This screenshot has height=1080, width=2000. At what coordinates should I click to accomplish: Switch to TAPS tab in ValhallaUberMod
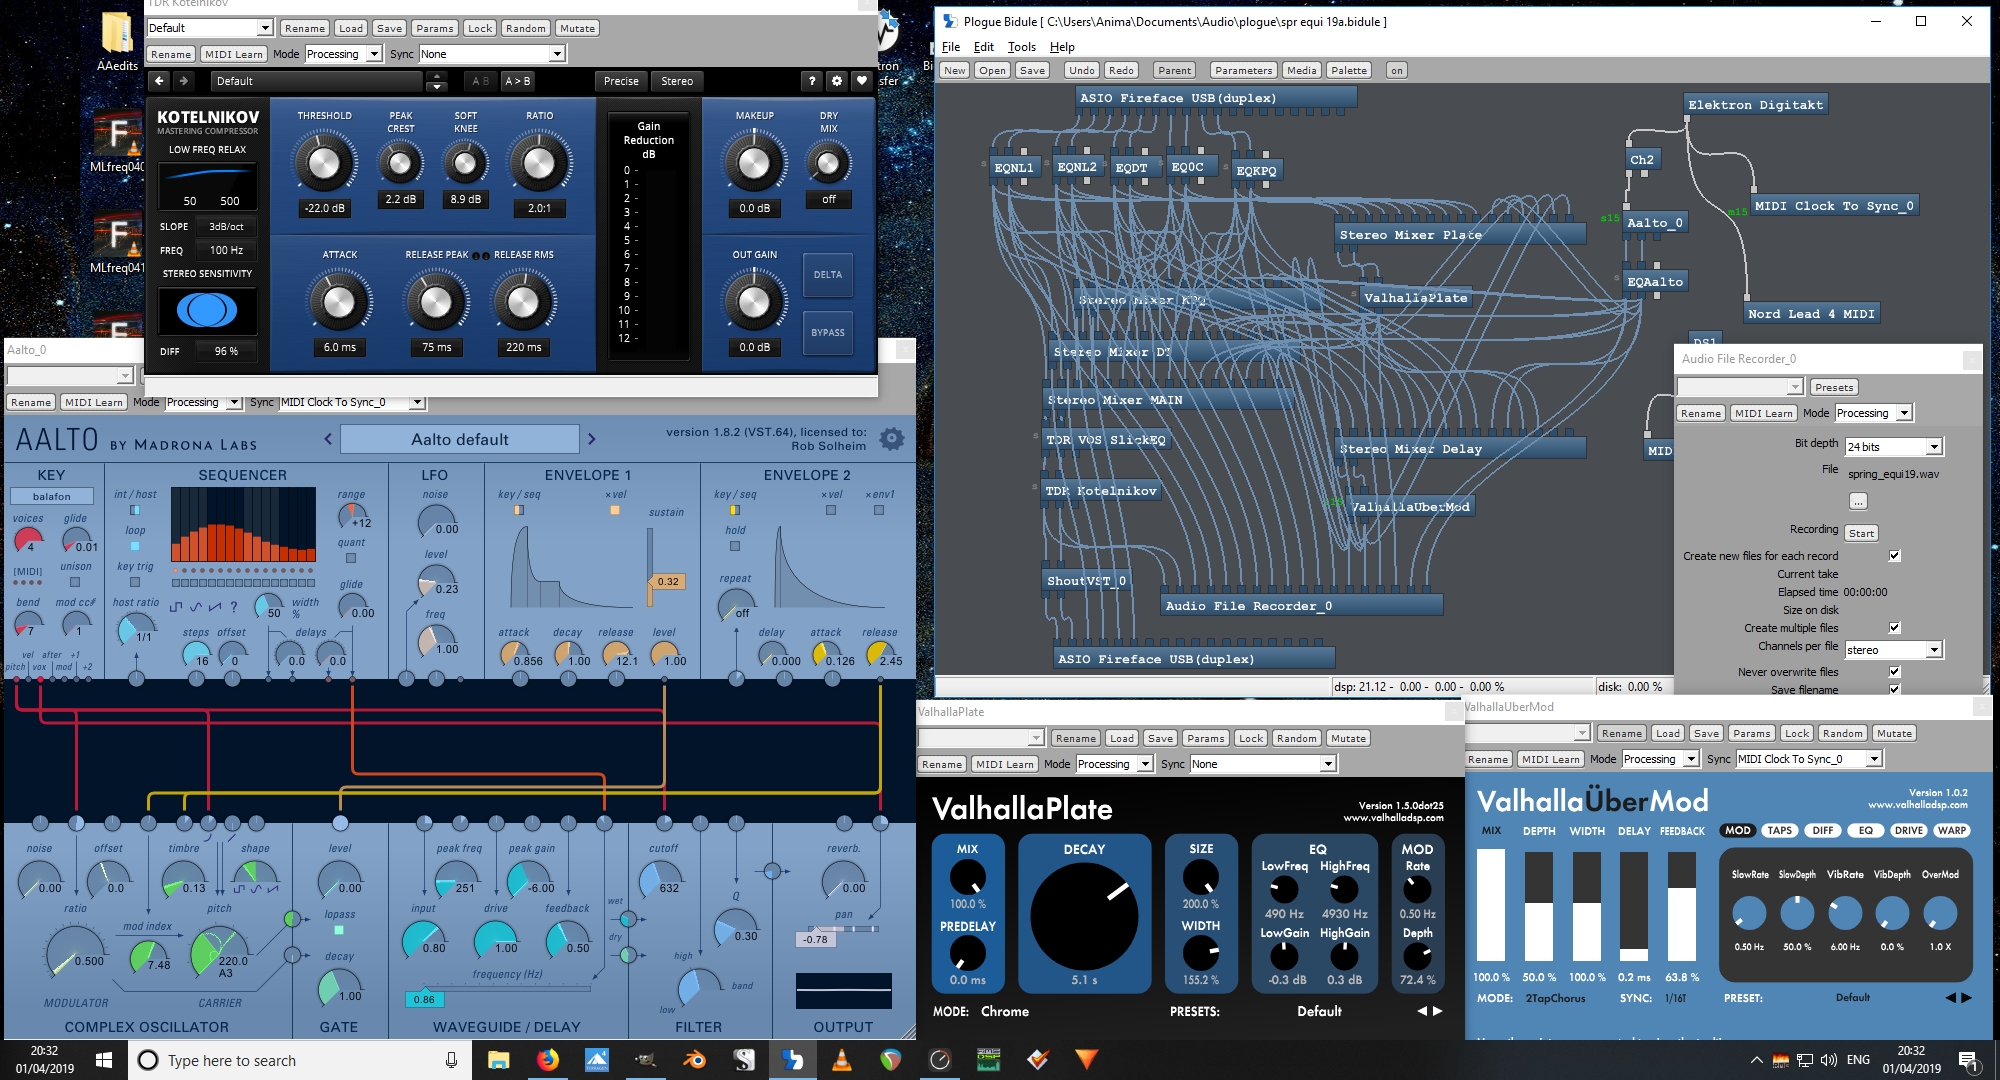1779,830
